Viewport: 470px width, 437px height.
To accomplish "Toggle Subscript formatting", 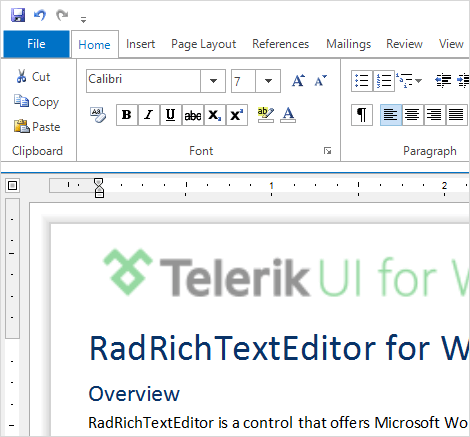I will click(x=215, y=115).
